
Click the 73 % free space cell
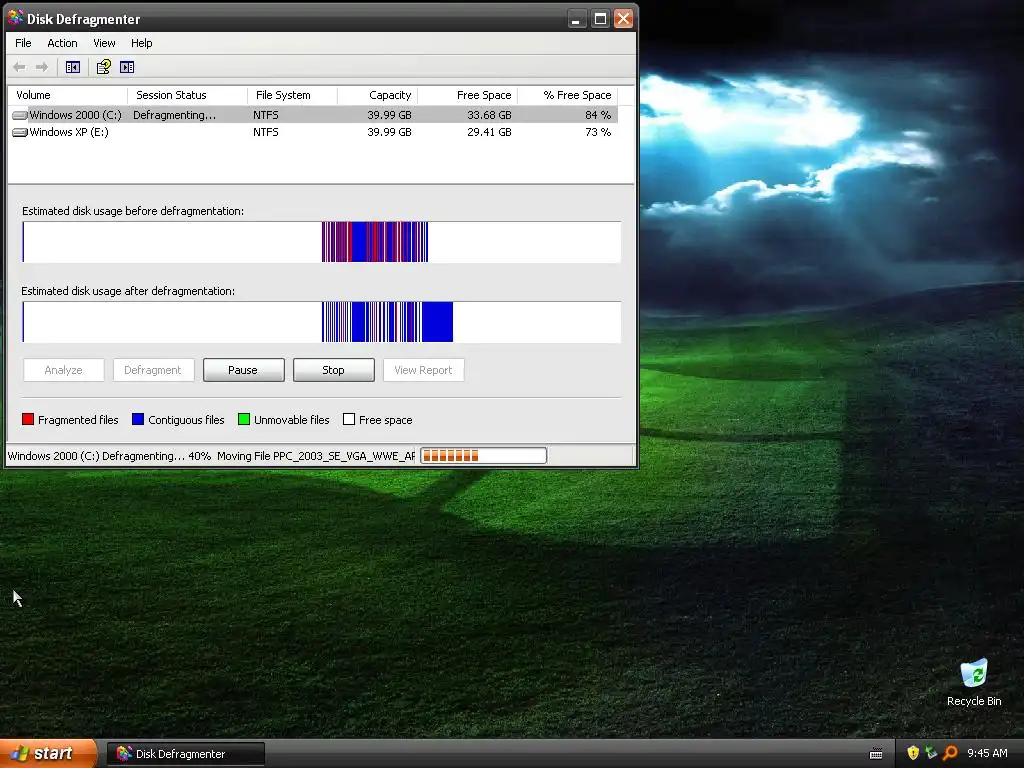(x=598, y=132)
